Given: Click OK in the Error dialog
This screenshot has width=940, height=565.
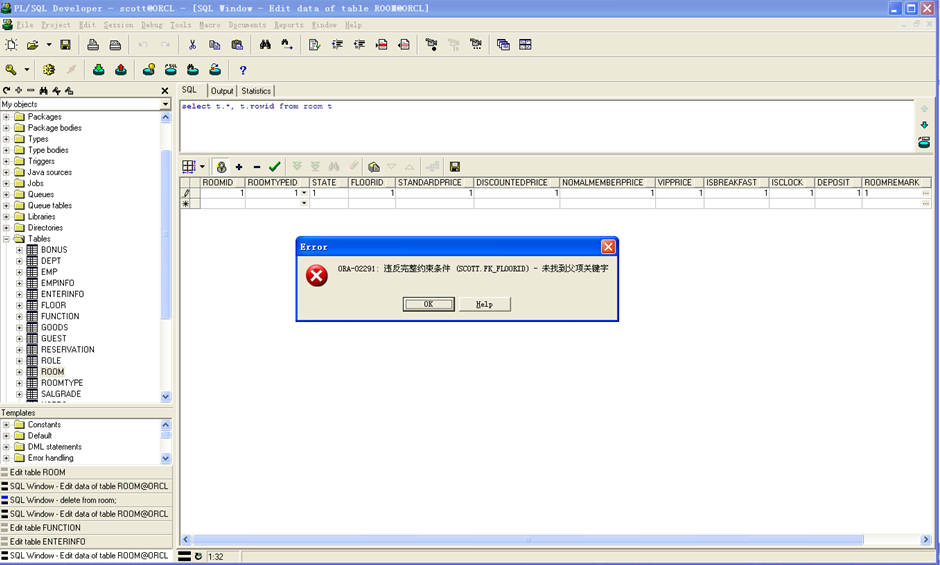Looking at the screenshot, I should click(428, 304).
